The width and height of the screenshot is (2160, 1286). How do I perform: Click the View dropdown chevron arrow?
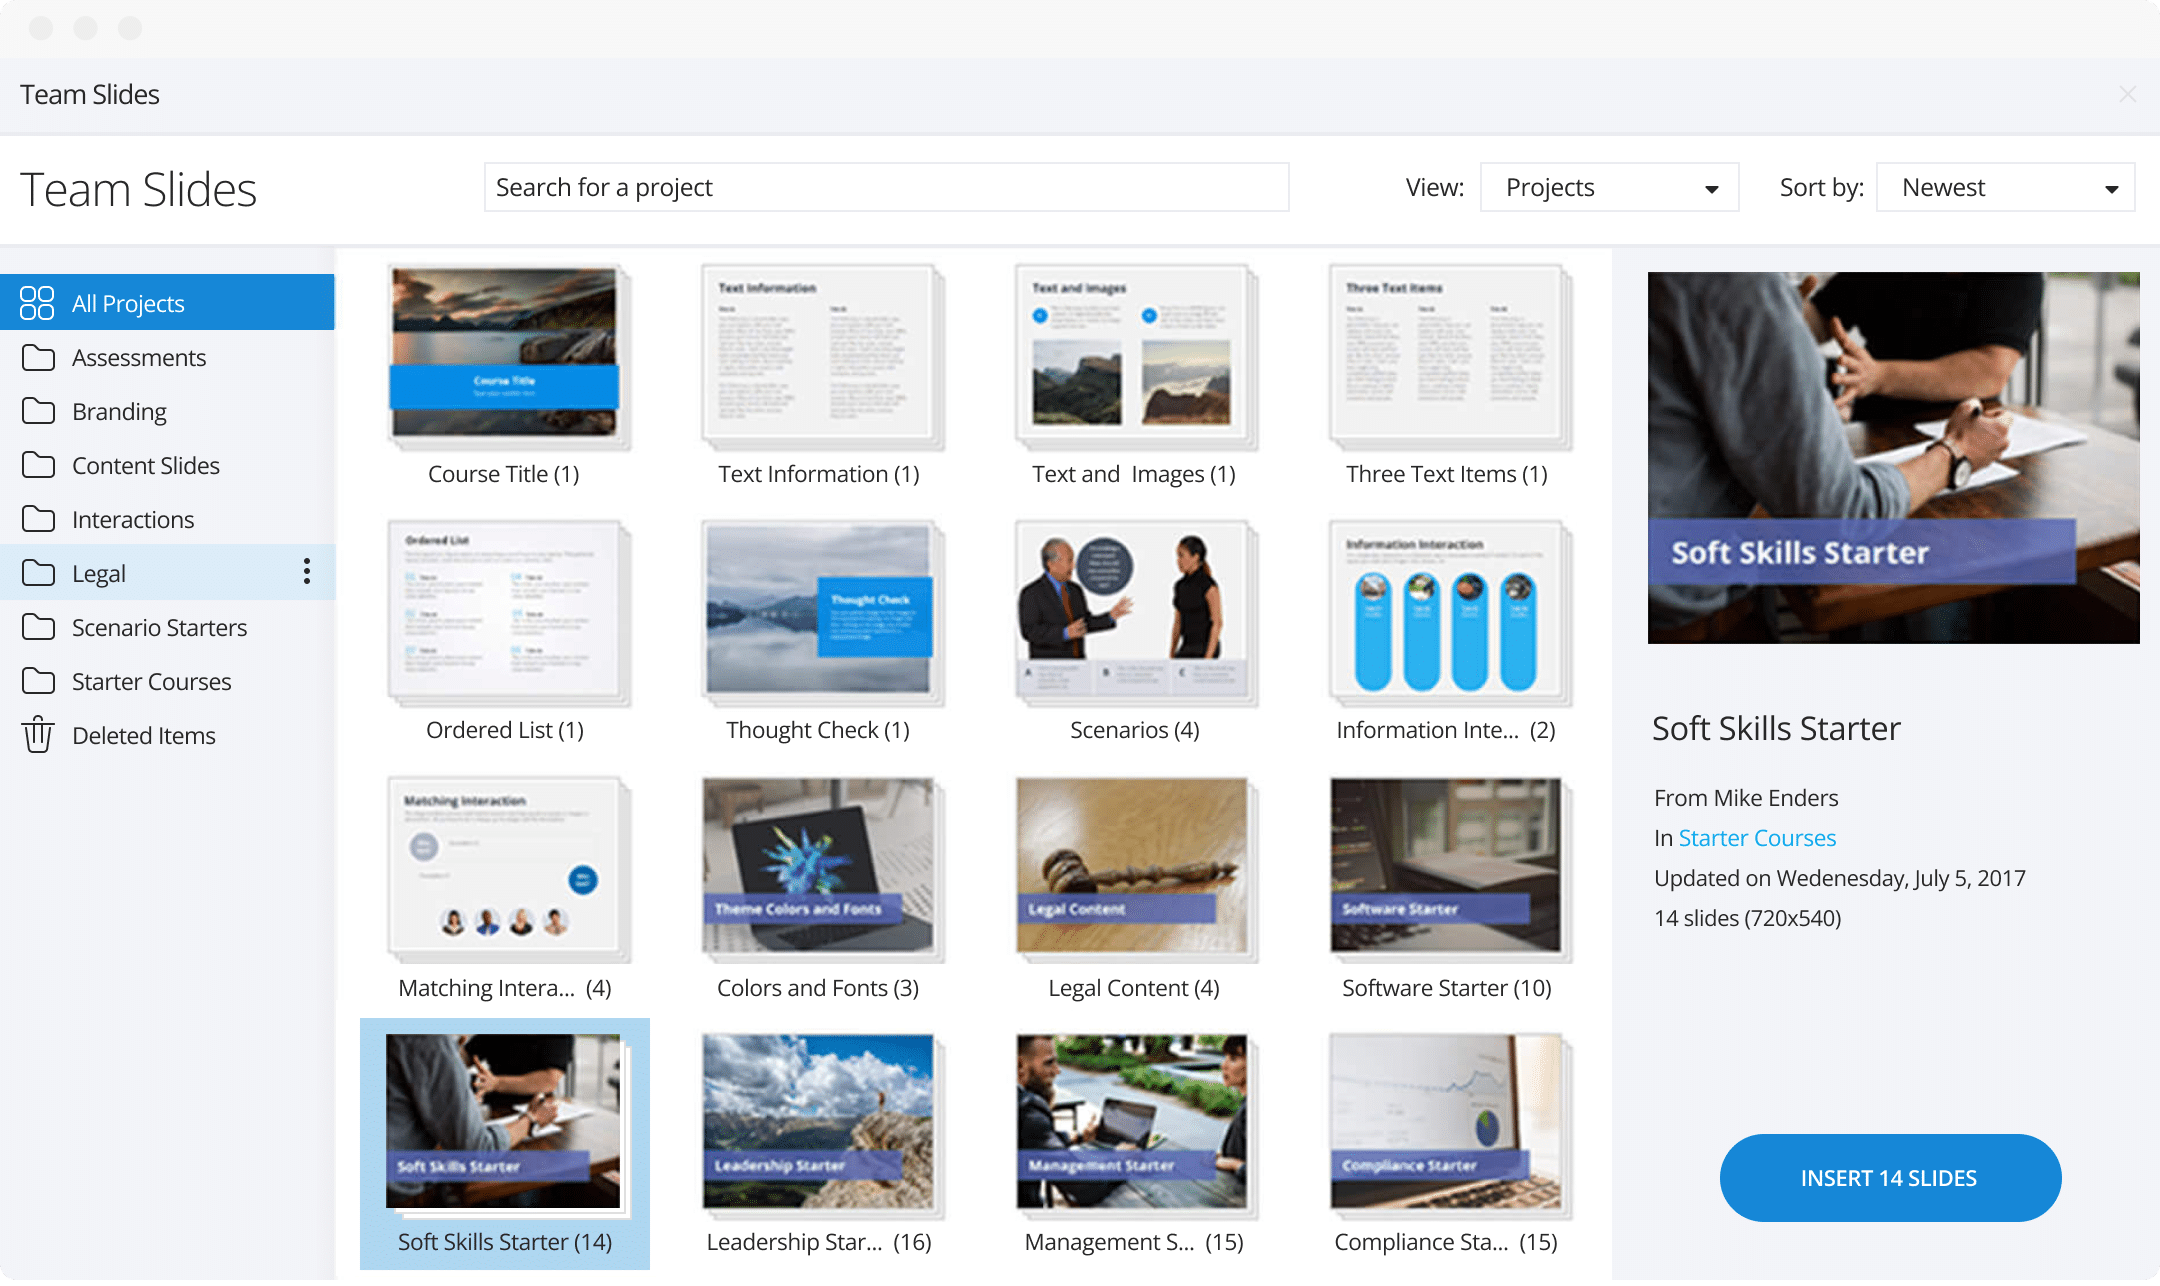click(x=1712, y=187)
